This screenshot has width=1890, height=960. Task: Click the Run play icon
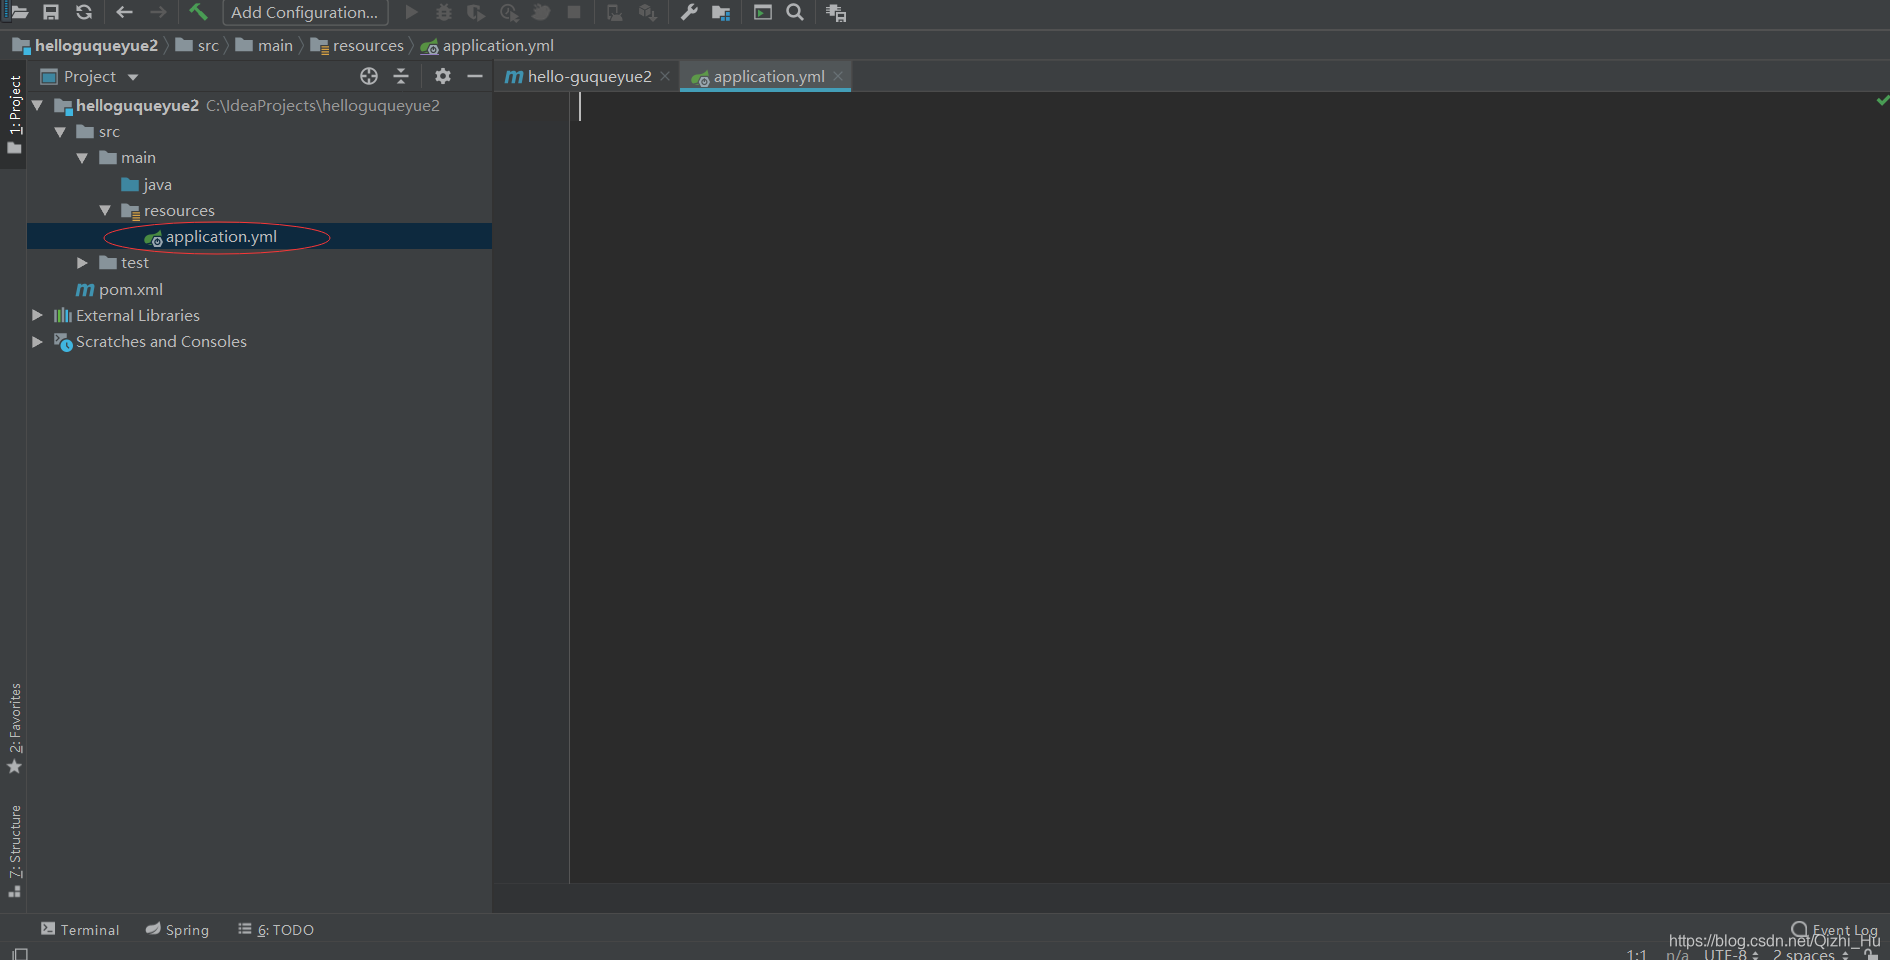(x=411, y=12)
